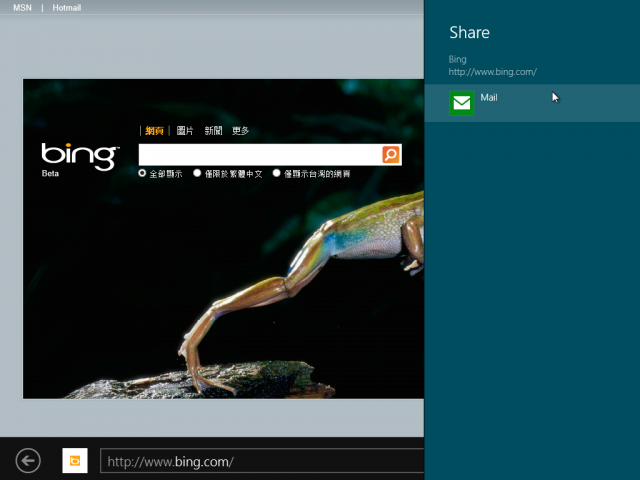Click the back arrow button
This screenshot has height=480, width=640.
(x=28, y=461)
